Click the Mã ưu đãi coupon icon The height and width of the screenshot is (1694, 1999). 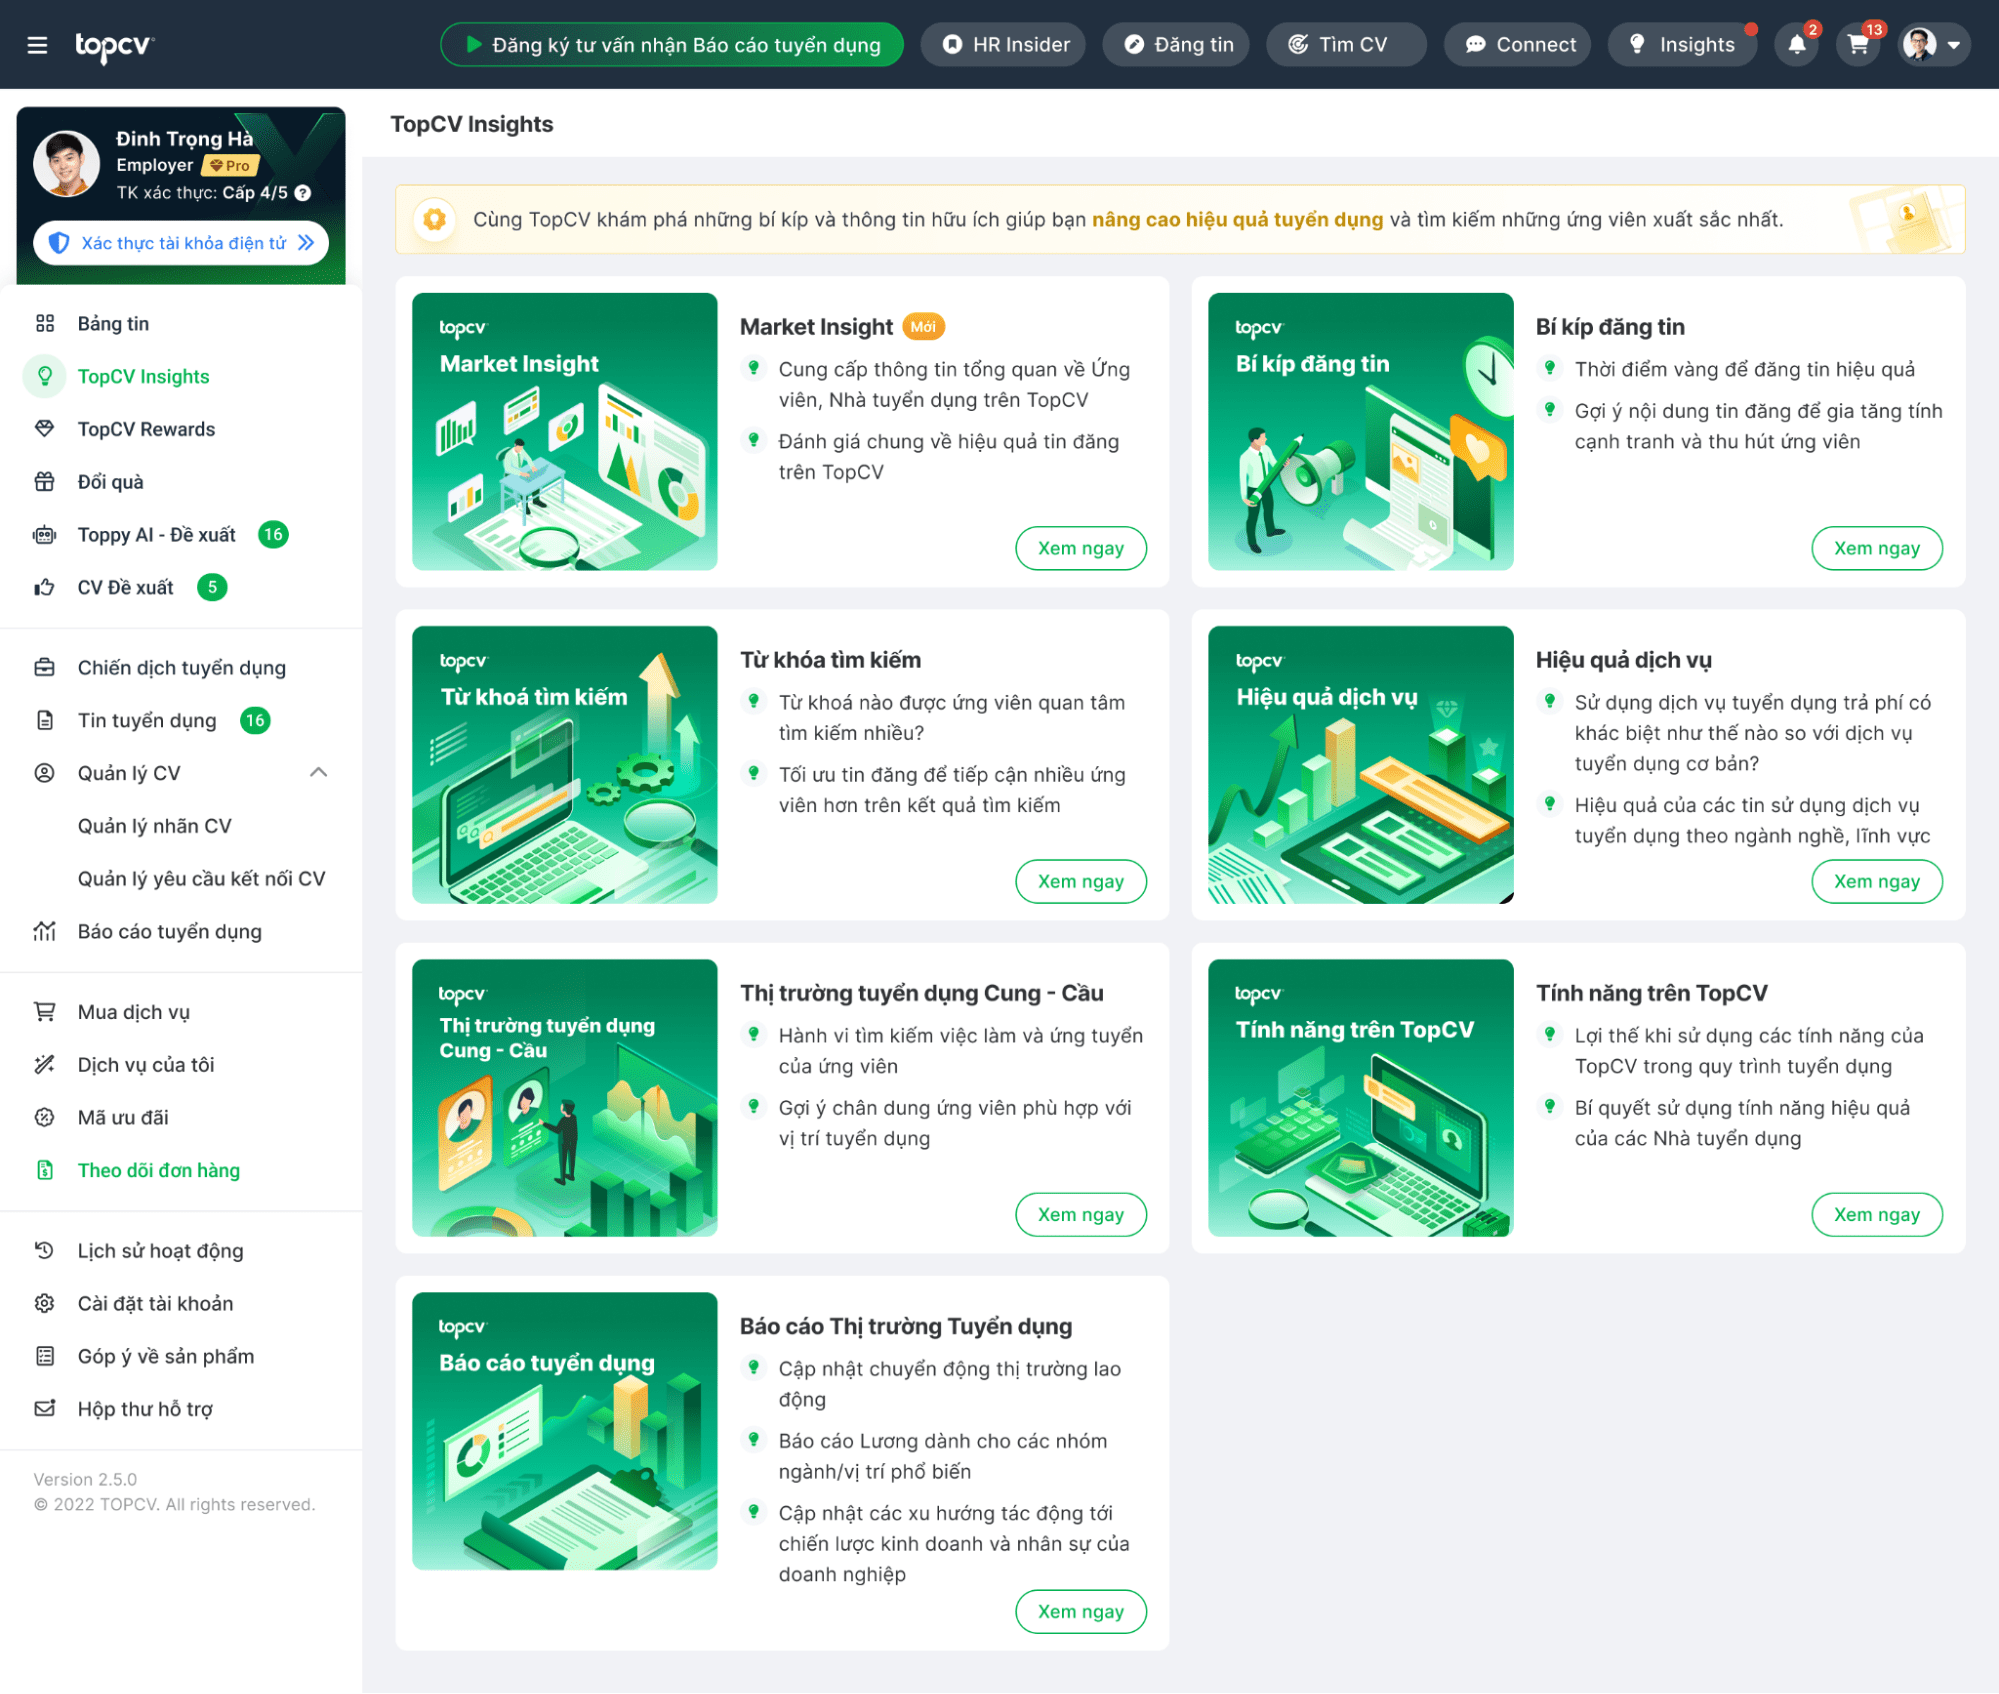(45, 1118)
